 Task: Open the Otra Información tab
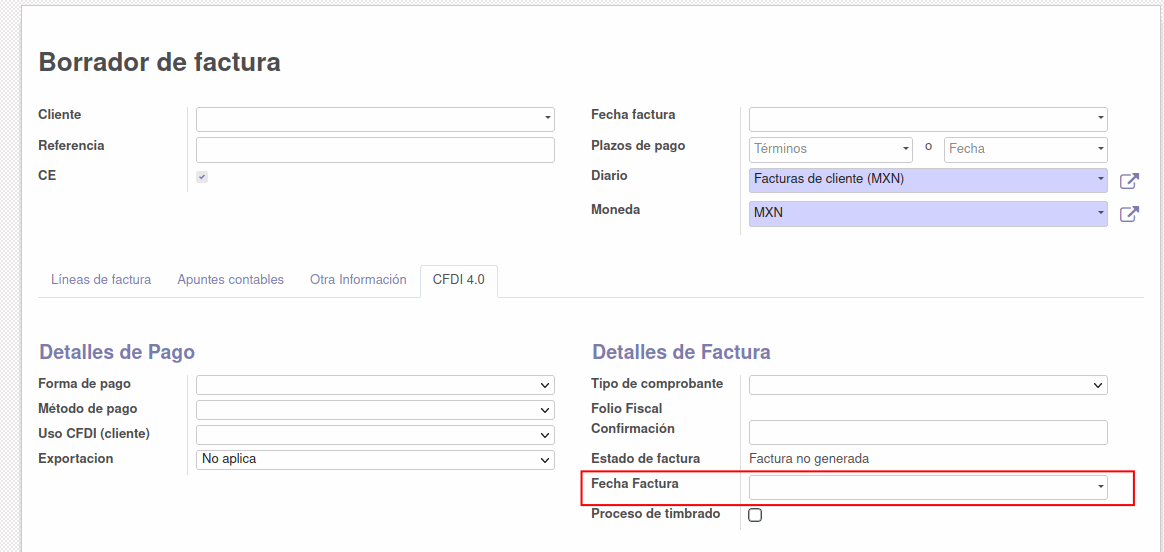pyautogui.click(x=358, y=280)
